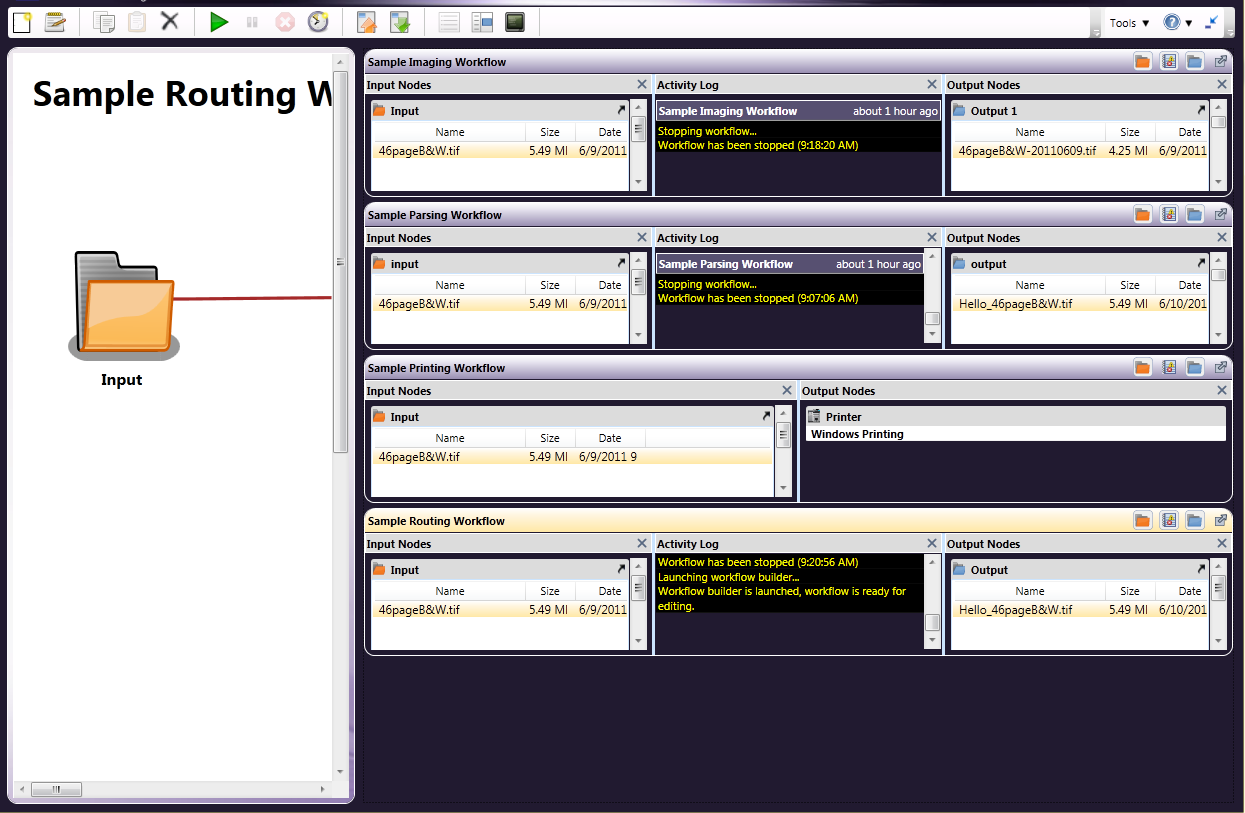The image size is (1245, 813).
Task: Close Input Nodes pane in Sample Imaging Workflow
Action: (x=642, y=85)
